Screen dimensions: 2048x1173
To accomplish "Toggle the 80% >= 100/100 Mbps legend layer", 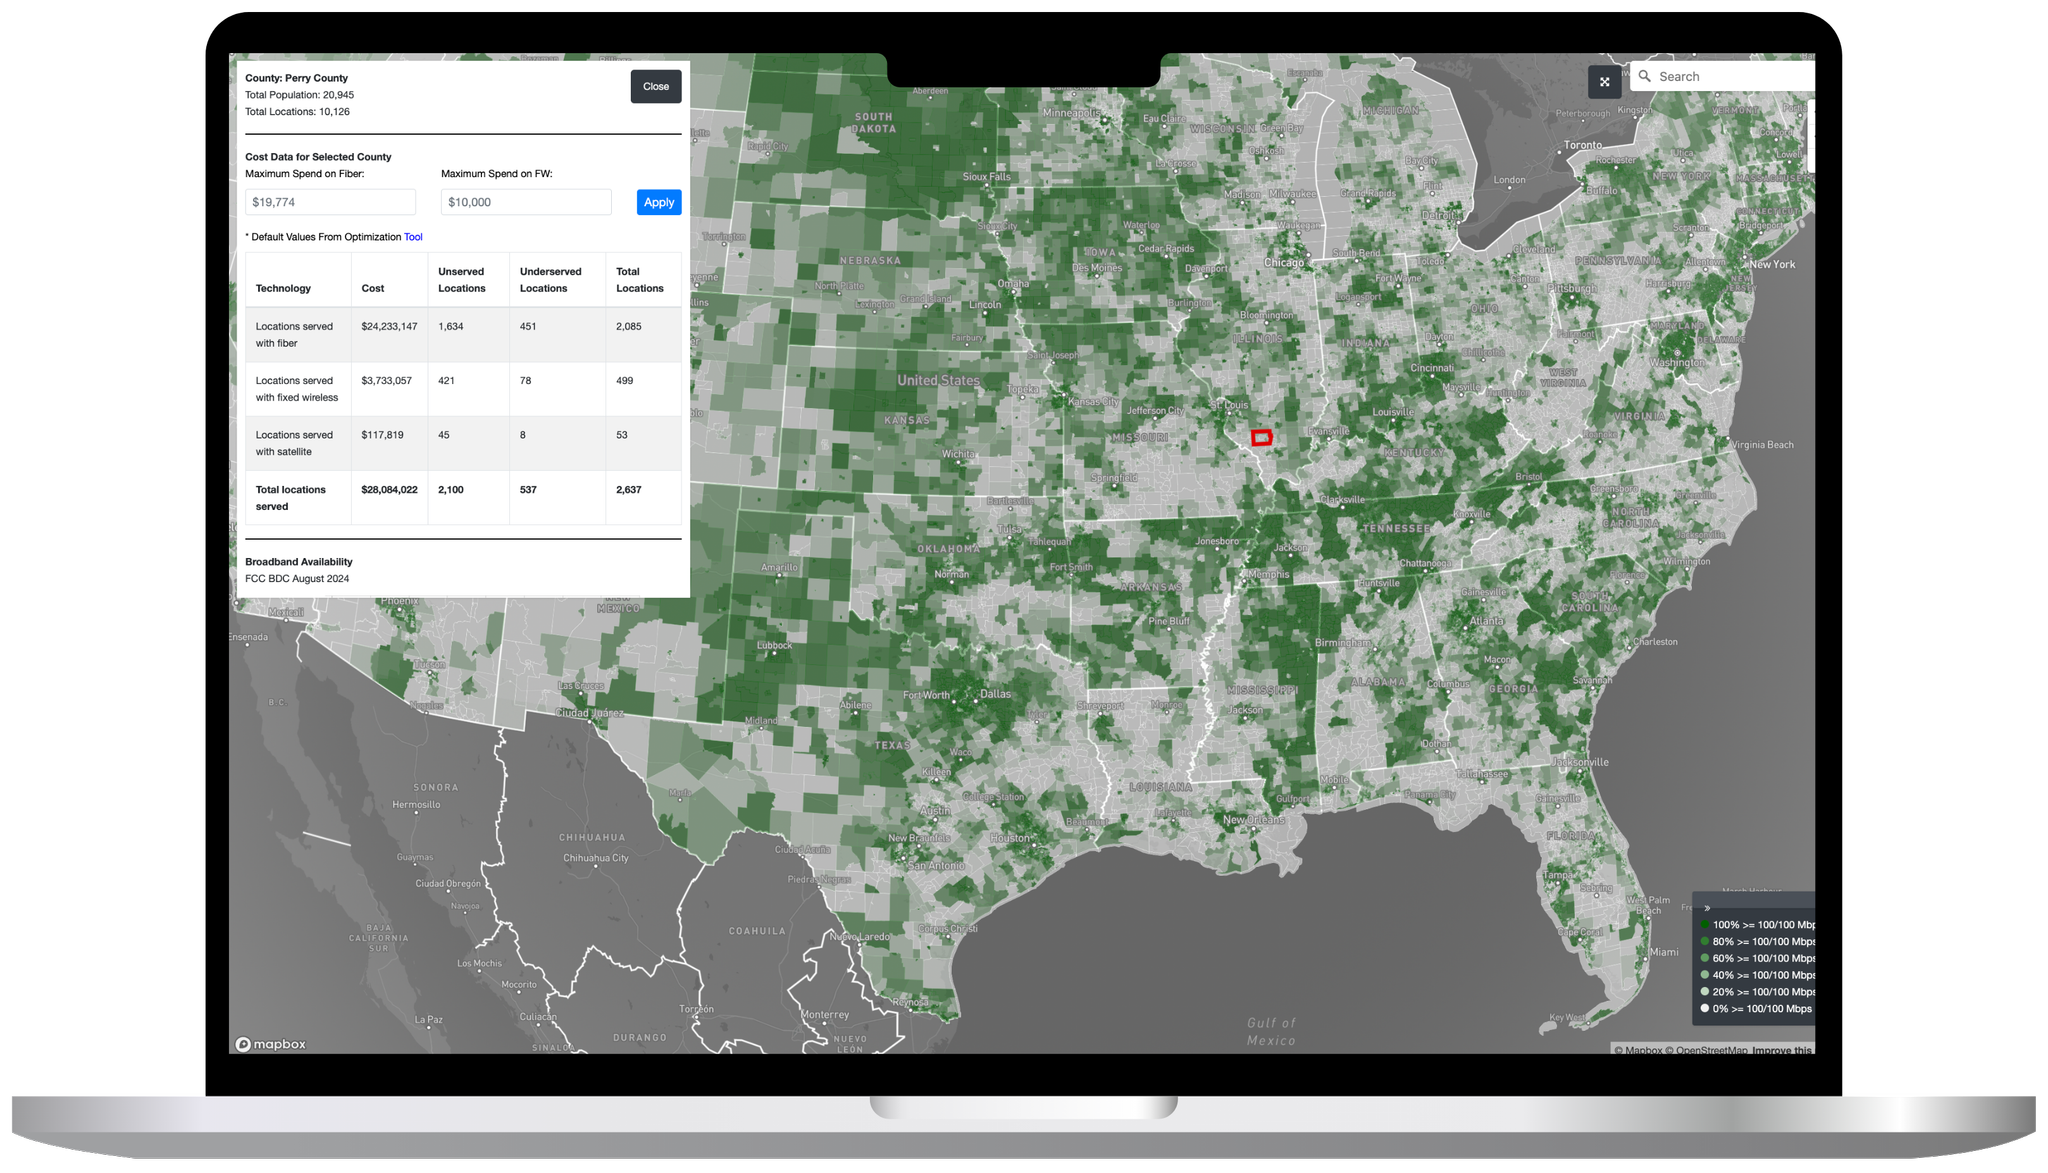I will (x=1705, y=941).
